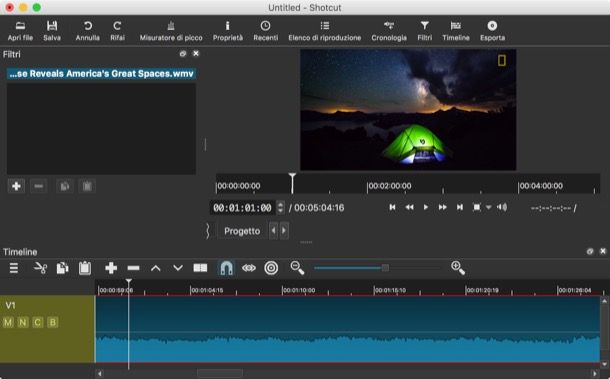Paste filters button in Filtri panel

[87, 186]
